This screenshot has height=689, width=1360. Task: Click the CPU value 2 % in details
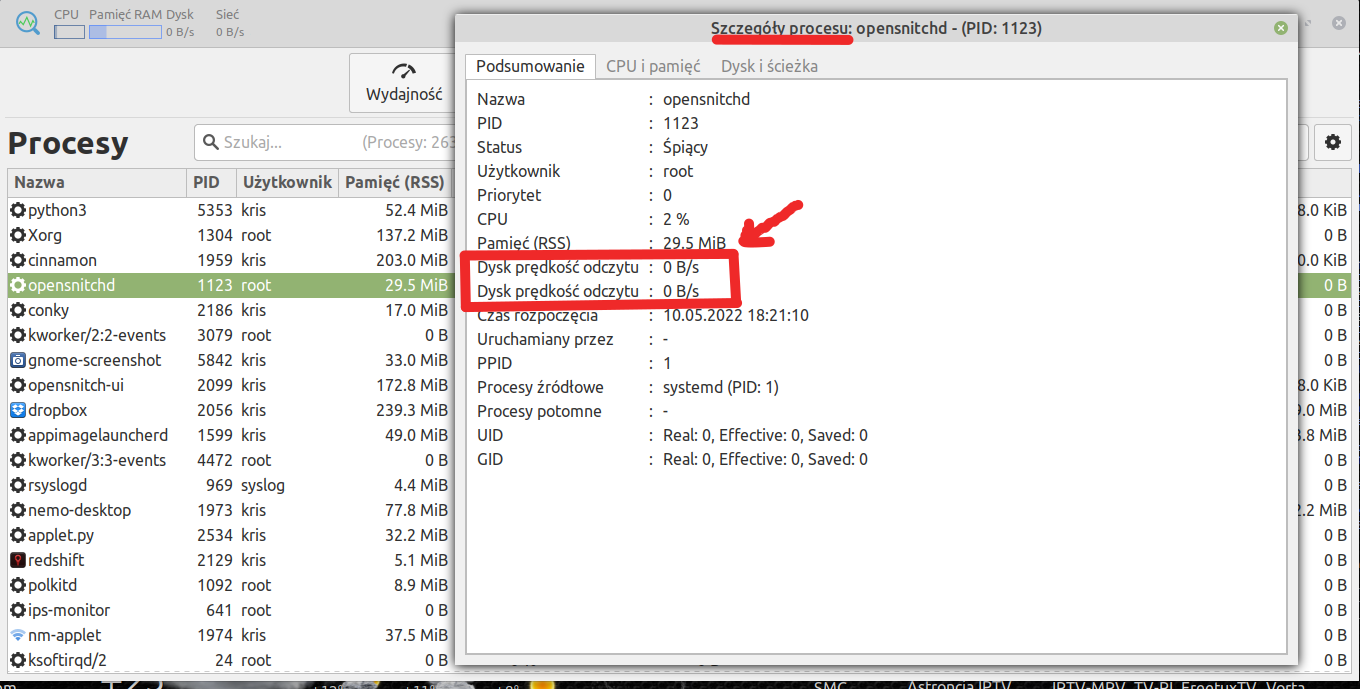pyautogui.click(x=676, y=219)
